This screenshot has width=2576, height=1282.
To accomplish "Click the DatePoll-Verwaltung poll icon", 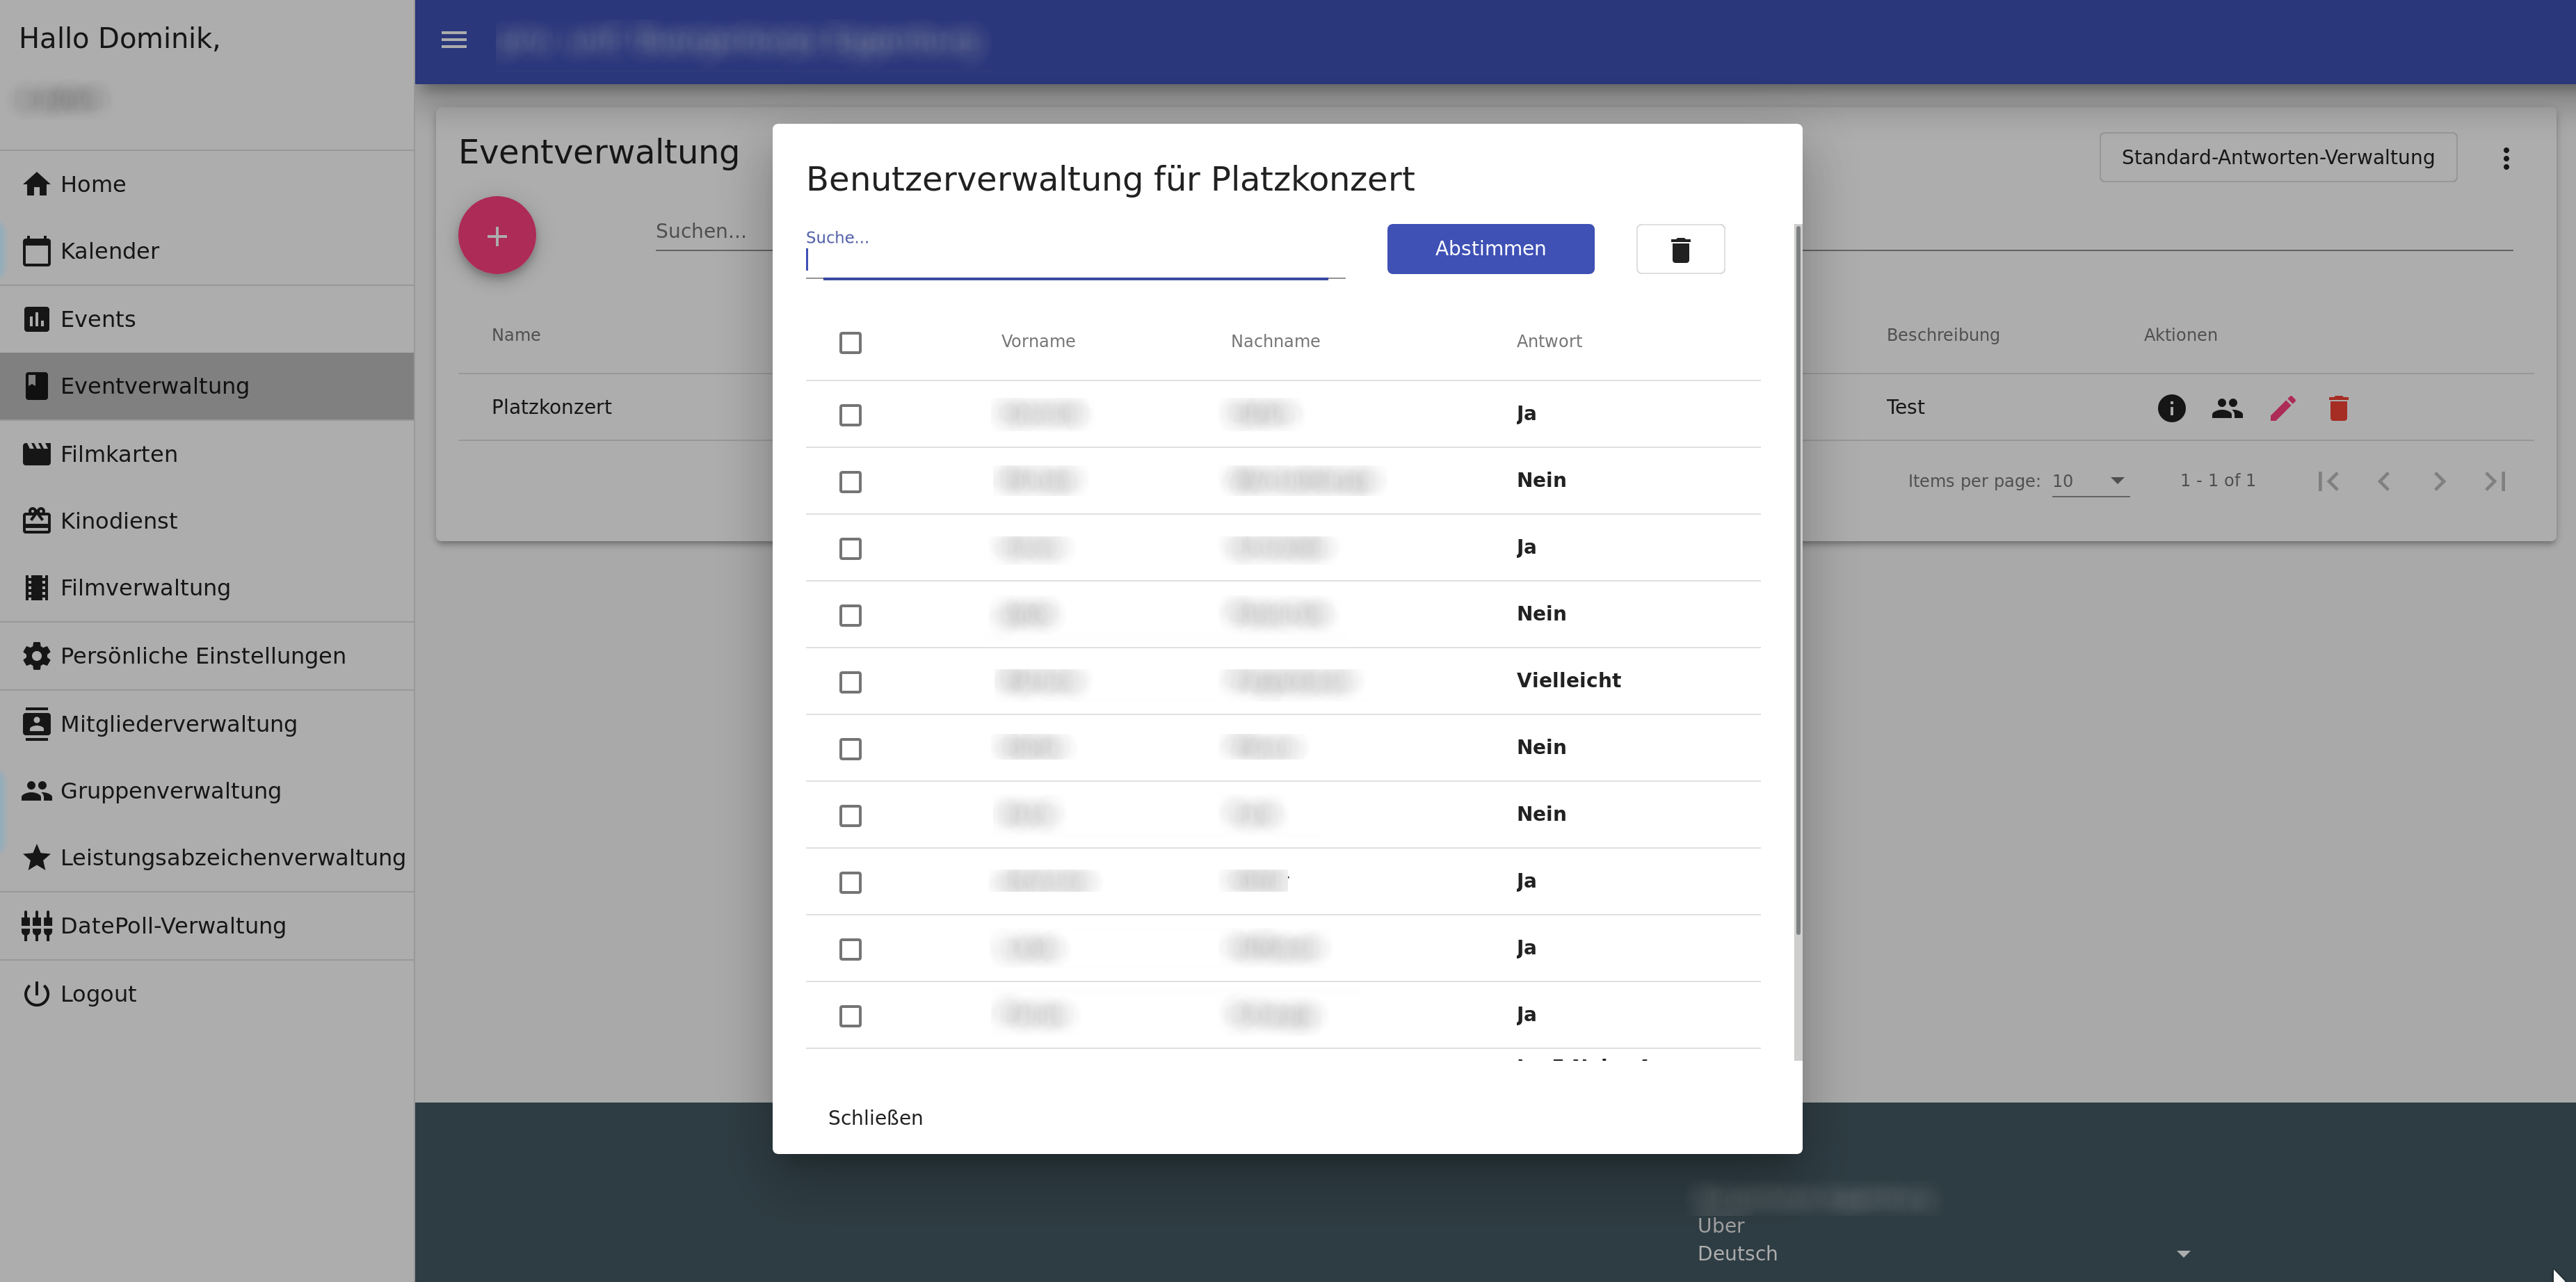I will 37,926.
